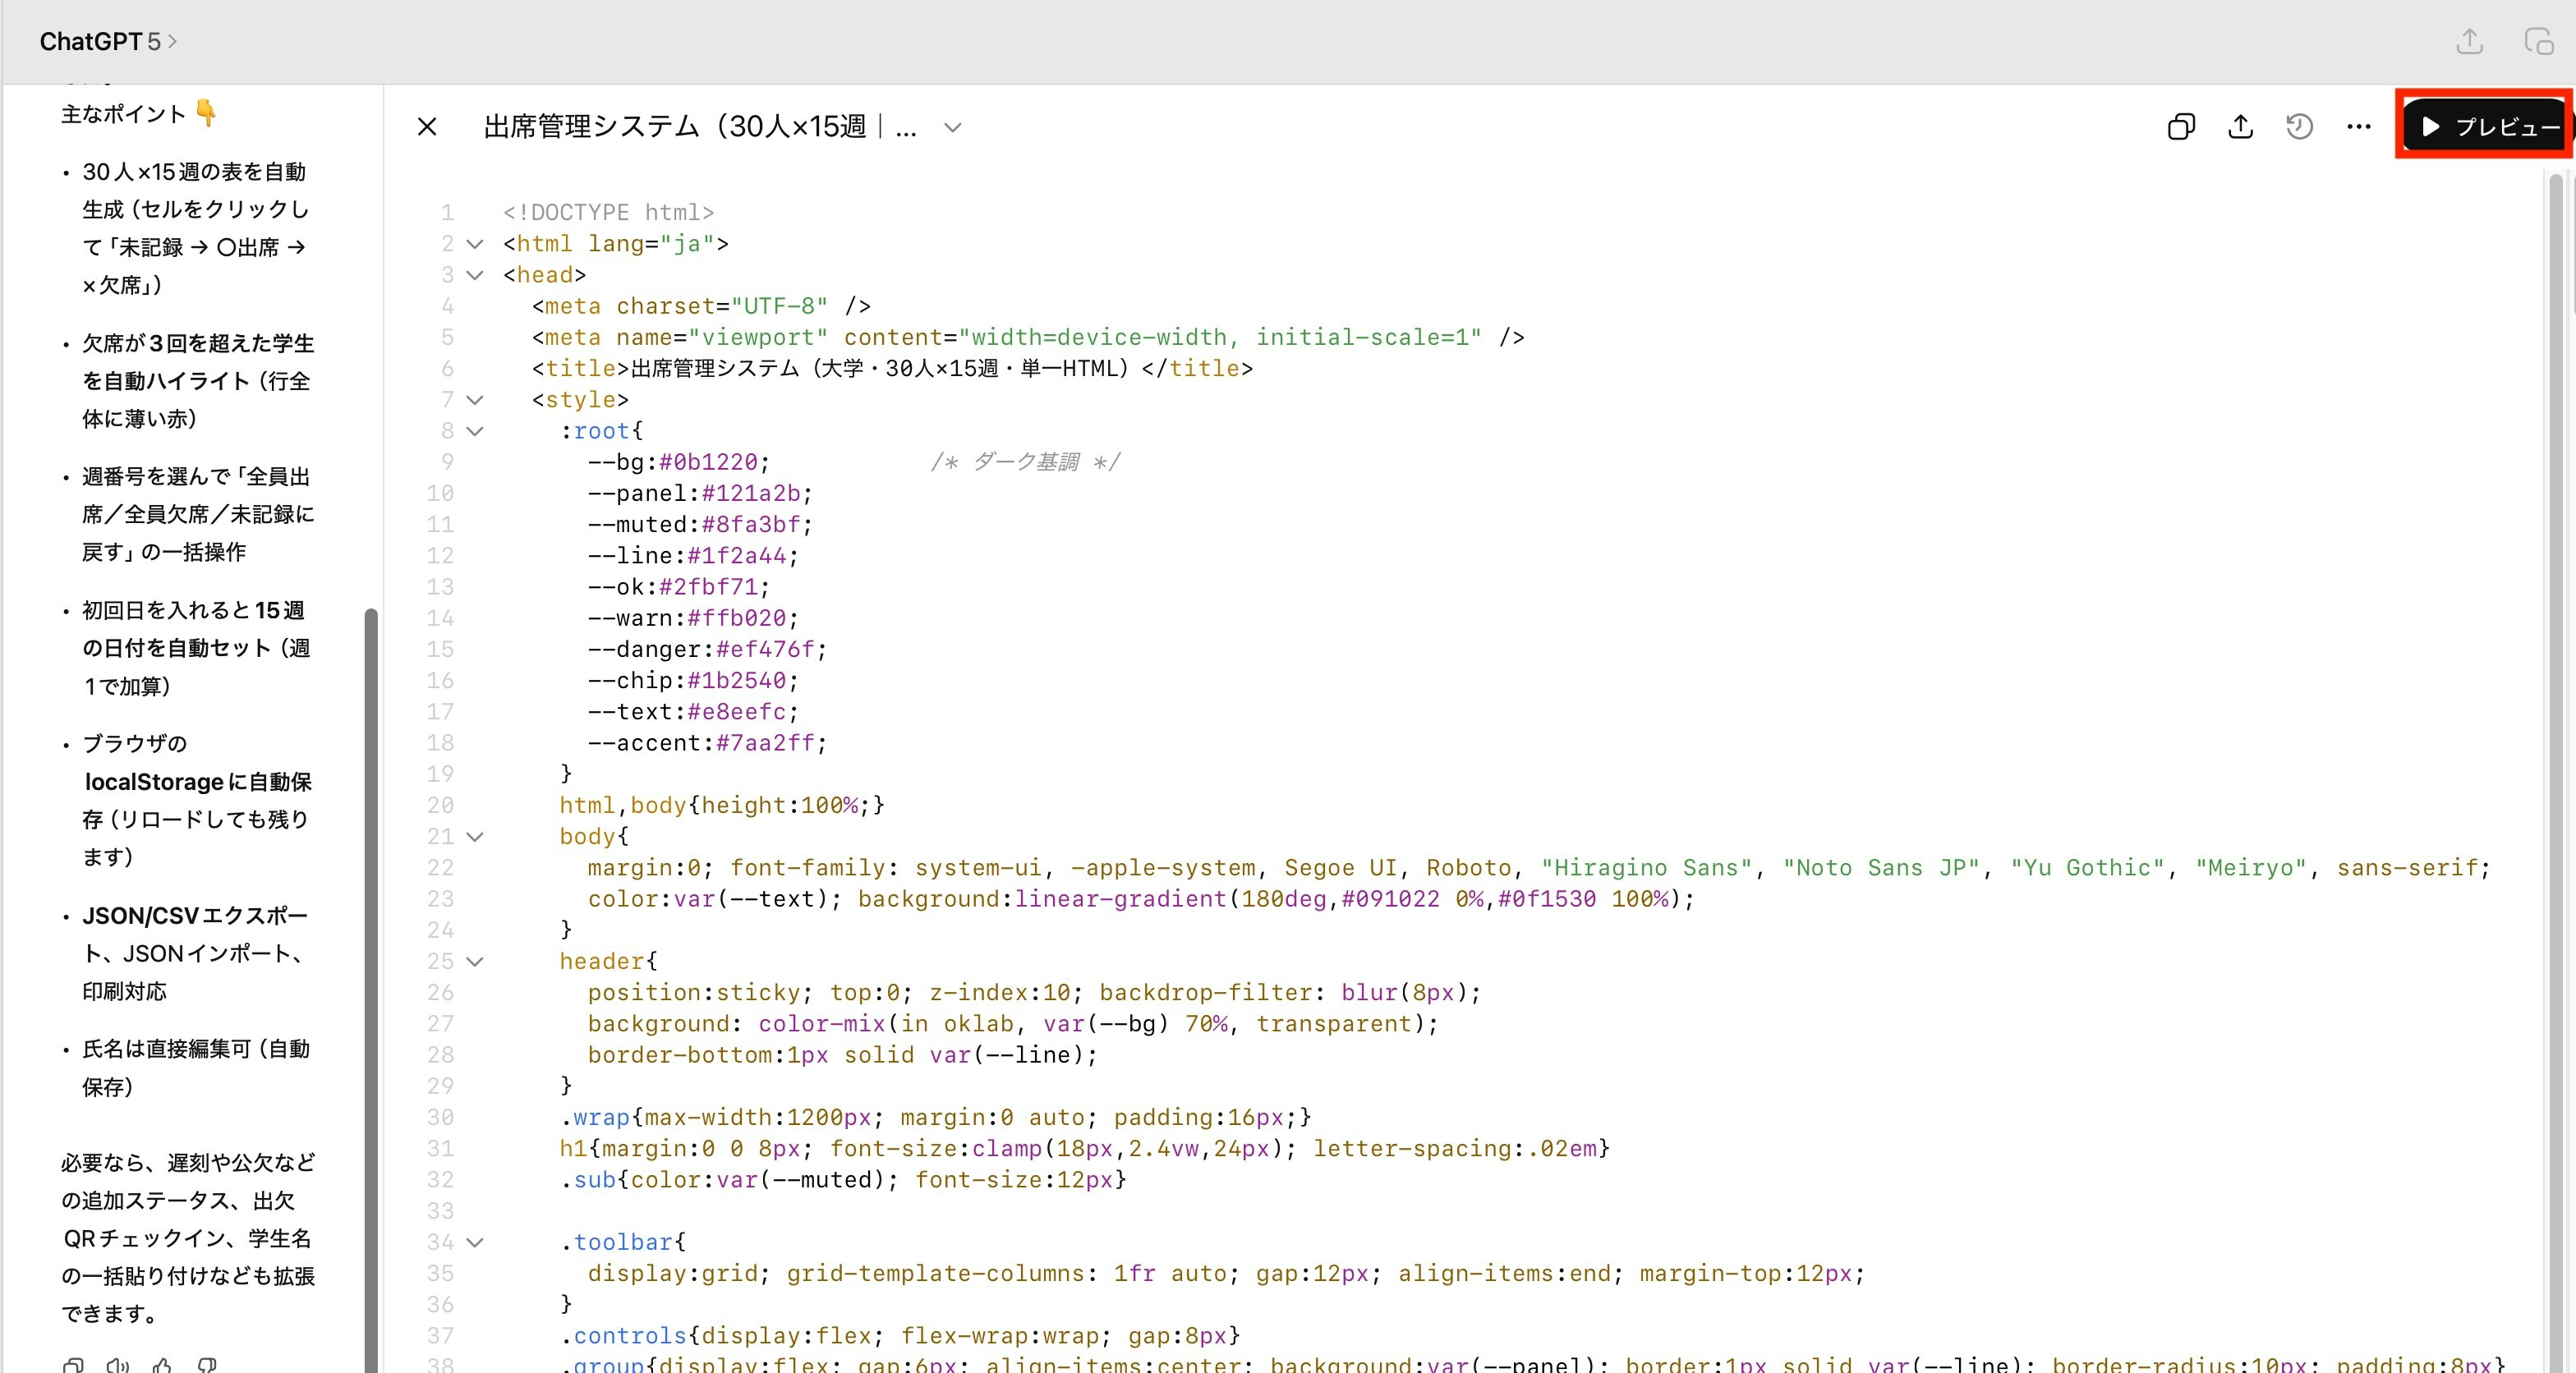
Task: Fold the .toolbar rule on line 34
Action: tap(476, 1242)
